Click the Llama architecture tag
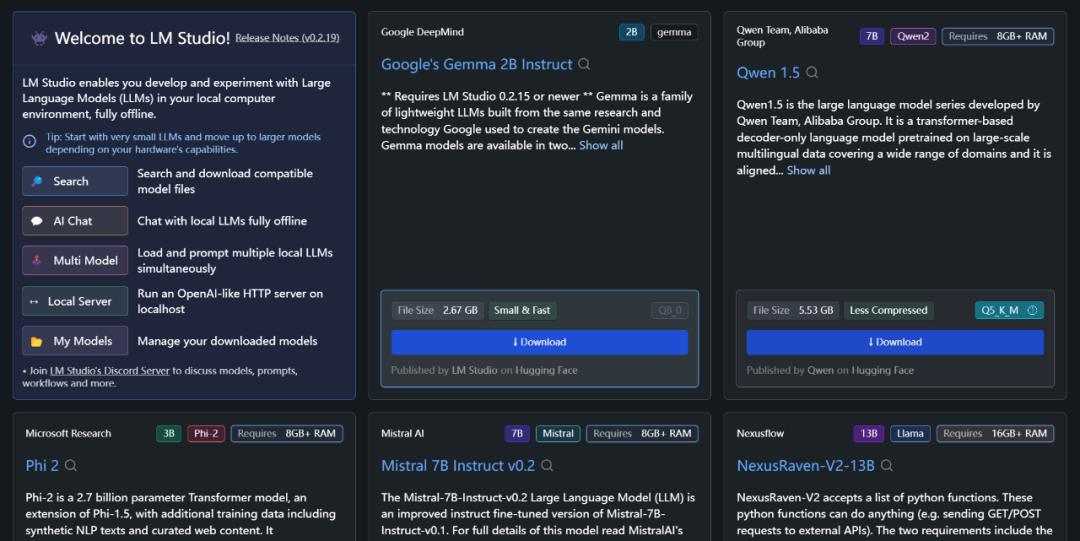Image resolution: width=1080 pixels, height=541 pixels. point(910,433)
